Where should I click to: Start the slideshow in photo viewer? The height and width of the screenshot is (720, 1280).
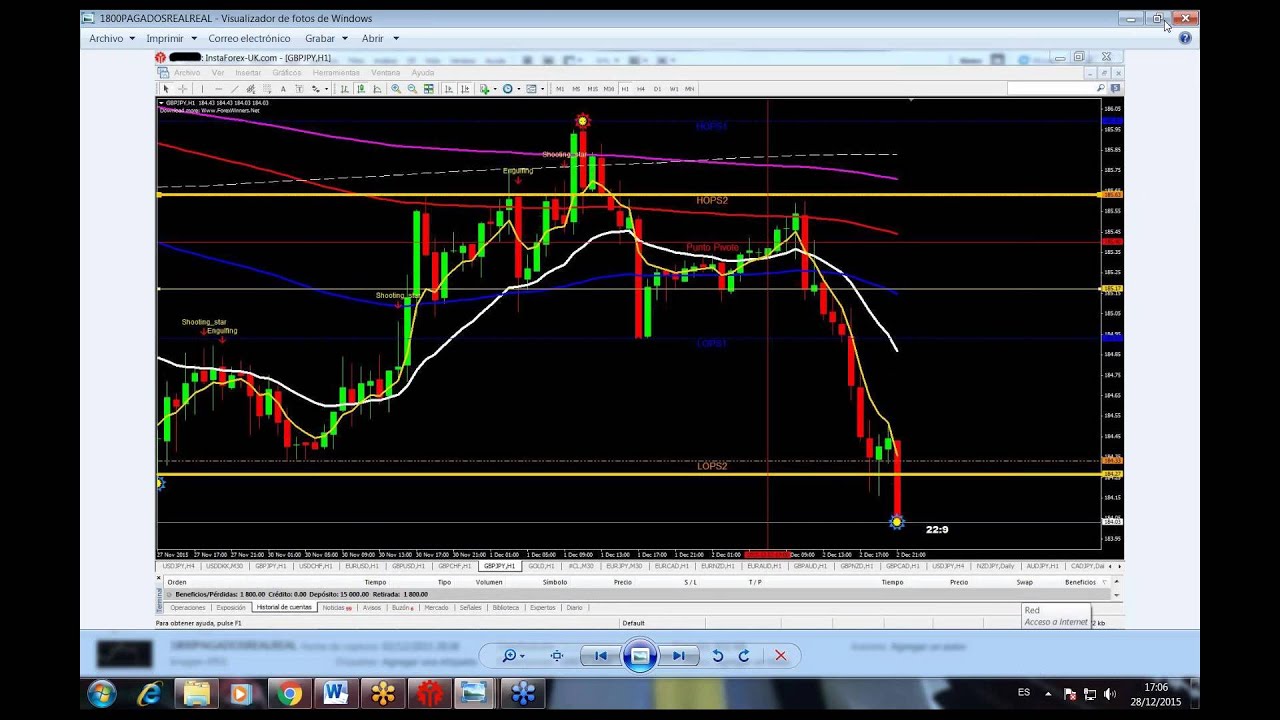[640, 656]
